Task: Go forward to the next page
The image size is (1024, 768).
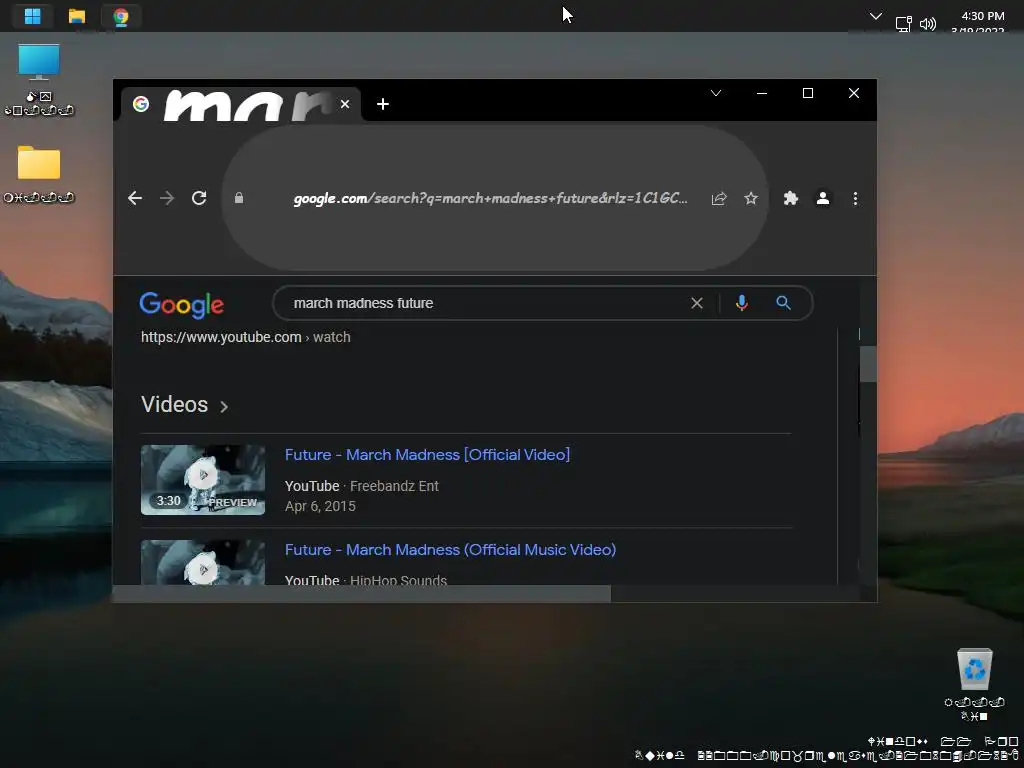Action: click(167, 198)
